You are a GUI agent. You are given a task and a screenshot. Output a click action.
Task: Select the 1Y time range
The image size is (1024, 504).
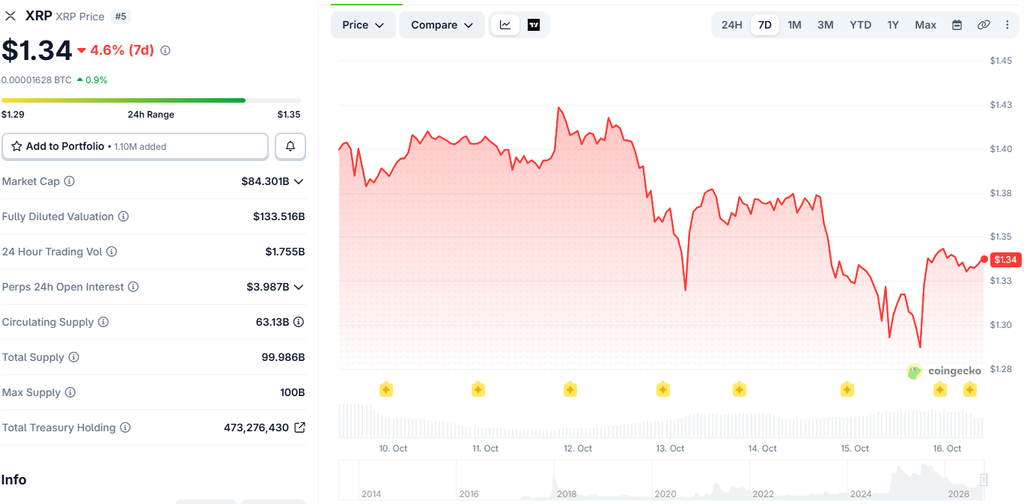click(x=893, y=25)
